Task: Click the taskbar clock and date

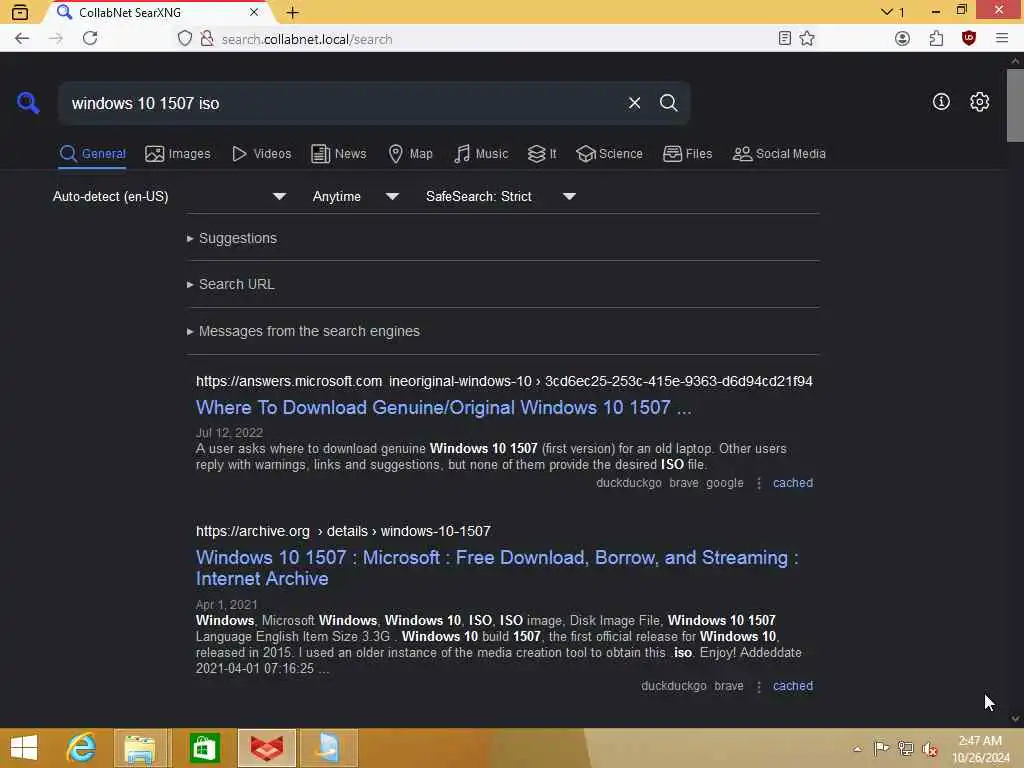Action: (x=980, y=748)
